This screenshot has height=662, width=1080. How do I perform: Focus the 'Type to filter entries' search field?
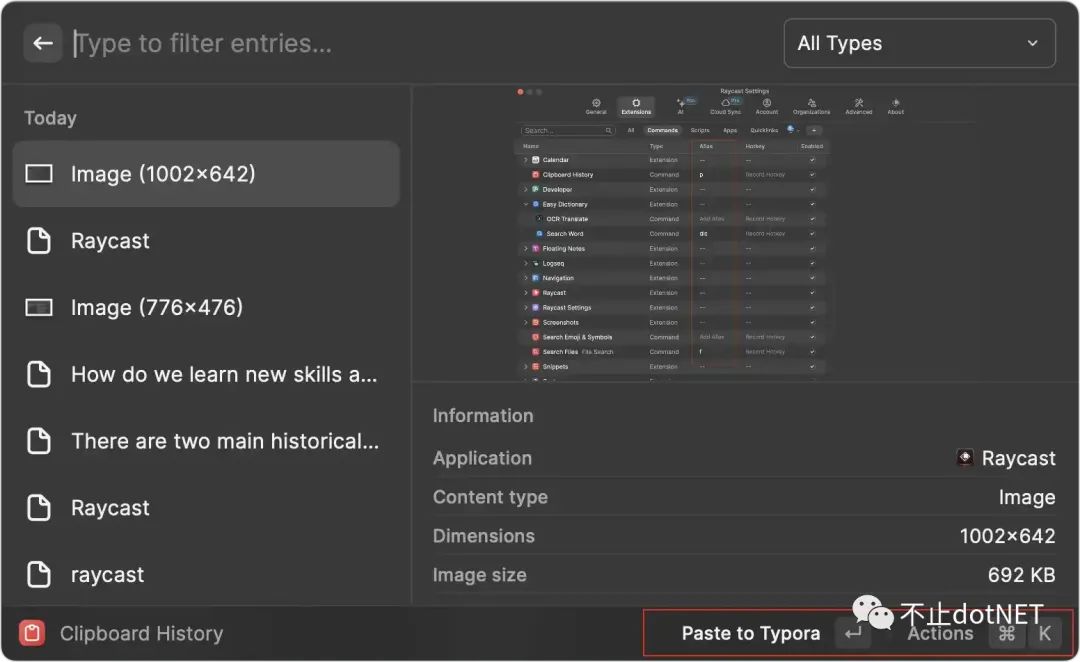pos(424,43)
